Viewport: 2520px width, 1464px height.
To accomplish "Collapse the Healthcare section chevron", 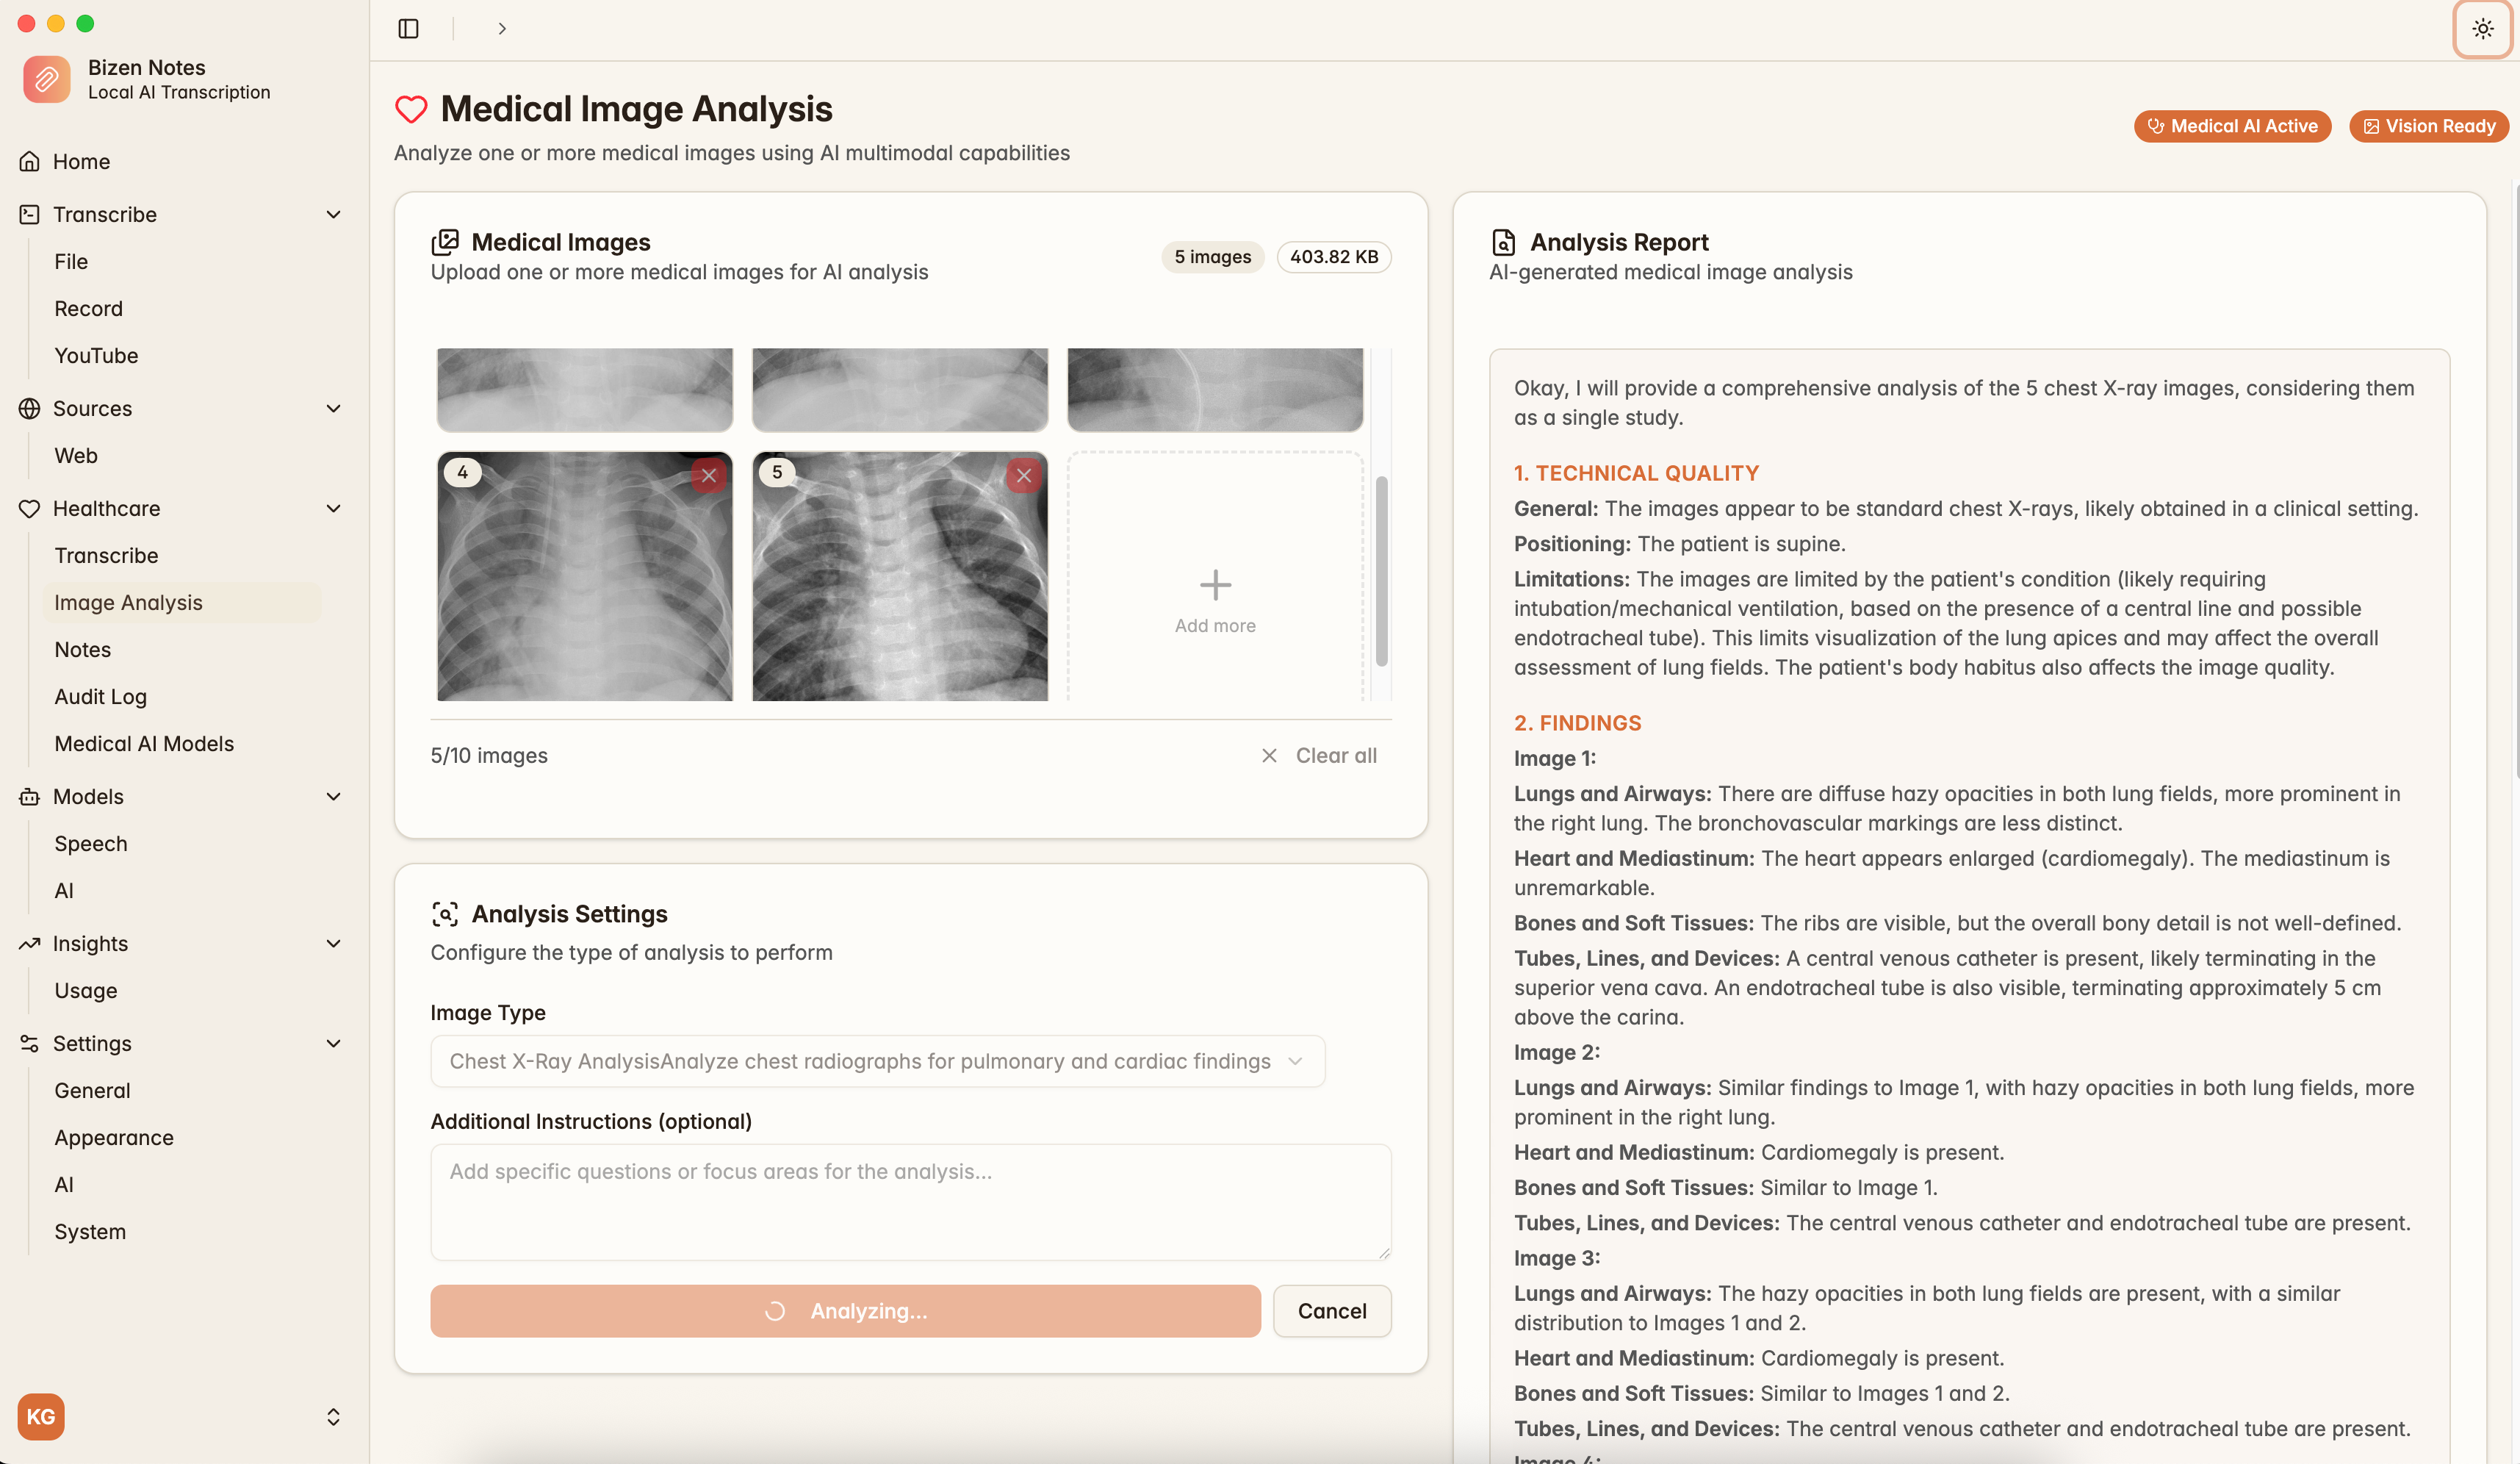I will click(x=334, y=508).
